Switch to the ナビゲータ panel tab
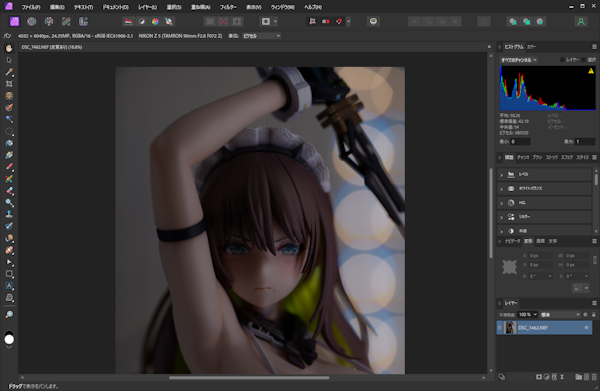600x391 pixels. click(x=512, y=241)
